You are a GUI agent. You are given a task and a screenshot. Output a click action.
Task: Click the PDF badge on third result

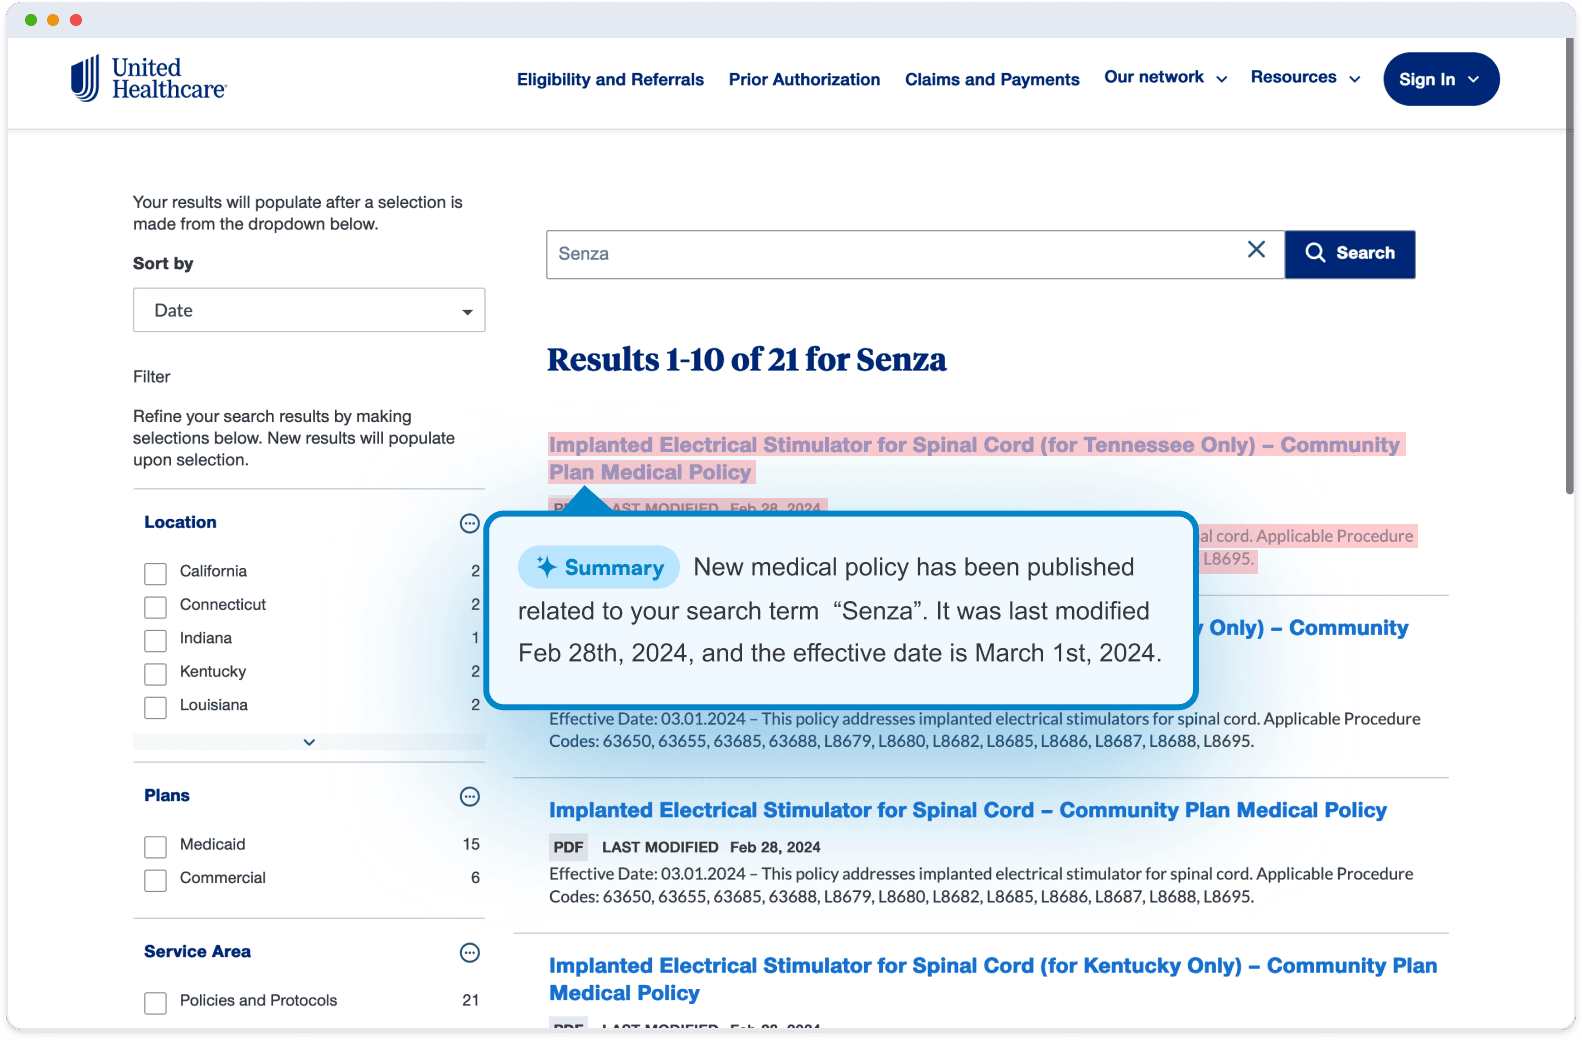click(568, 847)
